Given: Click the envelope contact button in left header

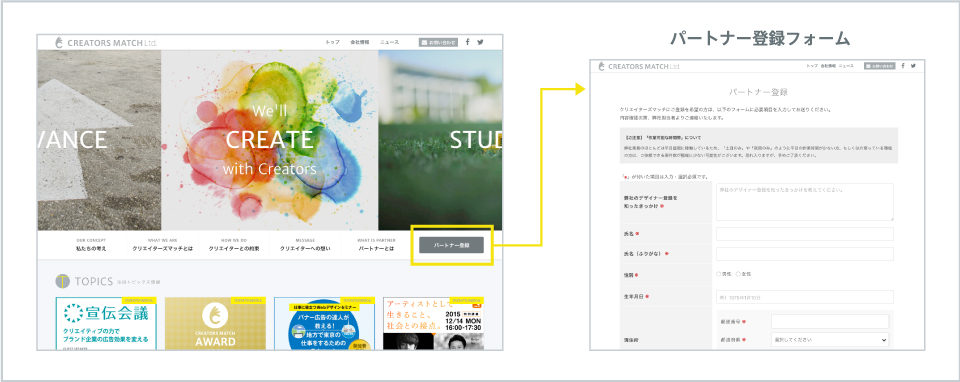Looking at the screenshot, I should tap(438, 42).
